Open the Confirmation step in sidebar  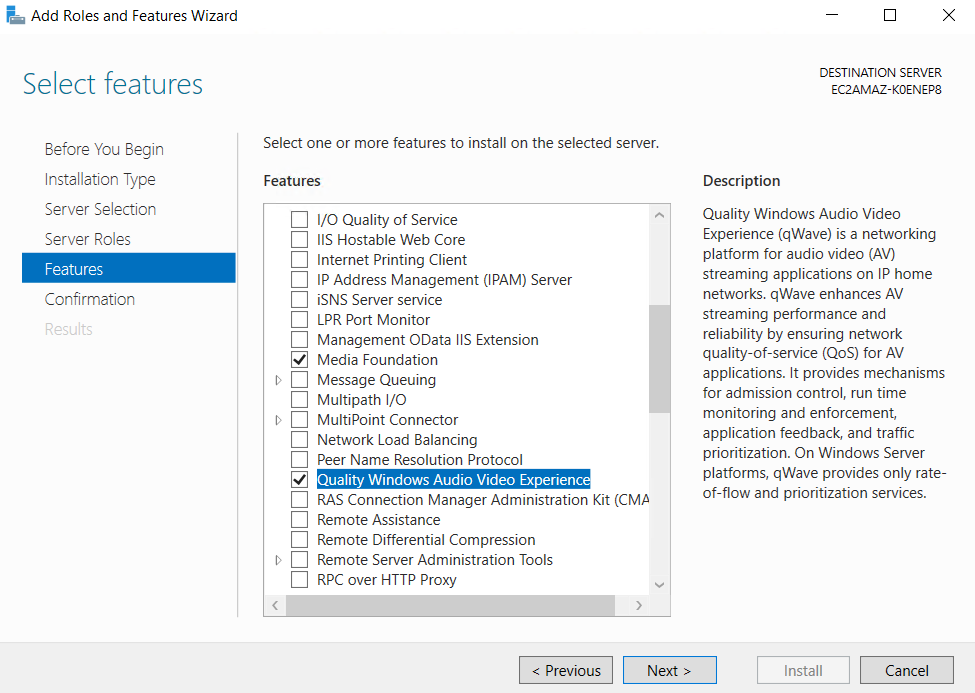90,299
